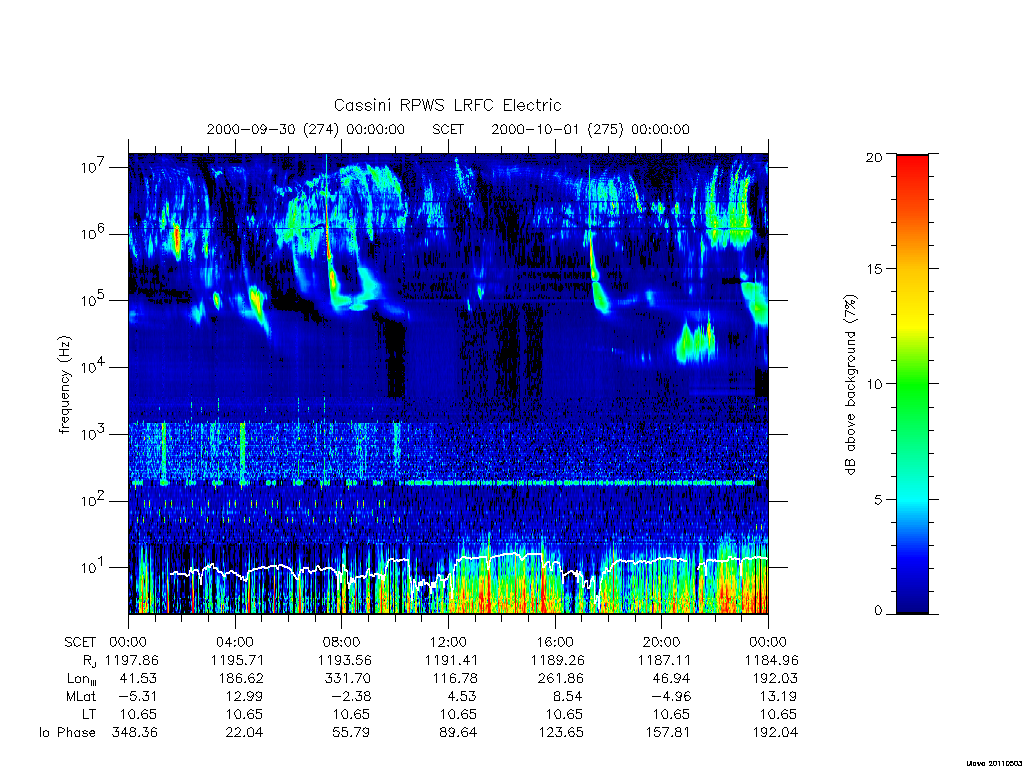Image resolution: width=1024 pixels, height=768 pixels.
Task: Click the 'Io Phase' row label
Action: pyautogui.click(x=67, y=732)
